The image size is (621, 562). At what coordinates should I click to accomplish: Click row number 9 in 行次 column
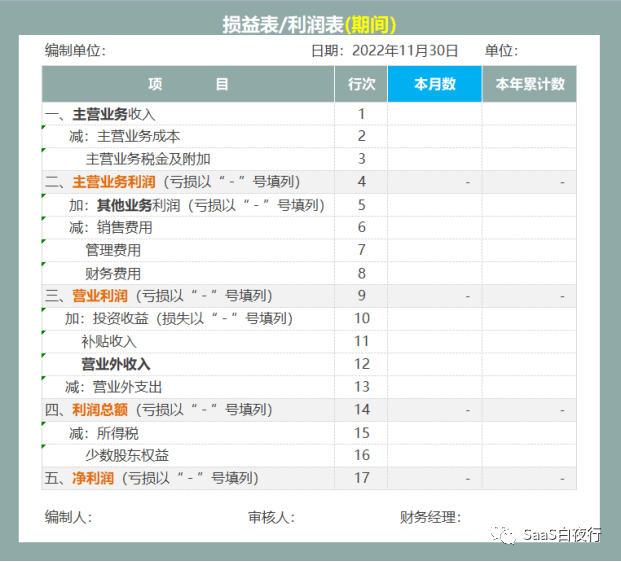361,295
